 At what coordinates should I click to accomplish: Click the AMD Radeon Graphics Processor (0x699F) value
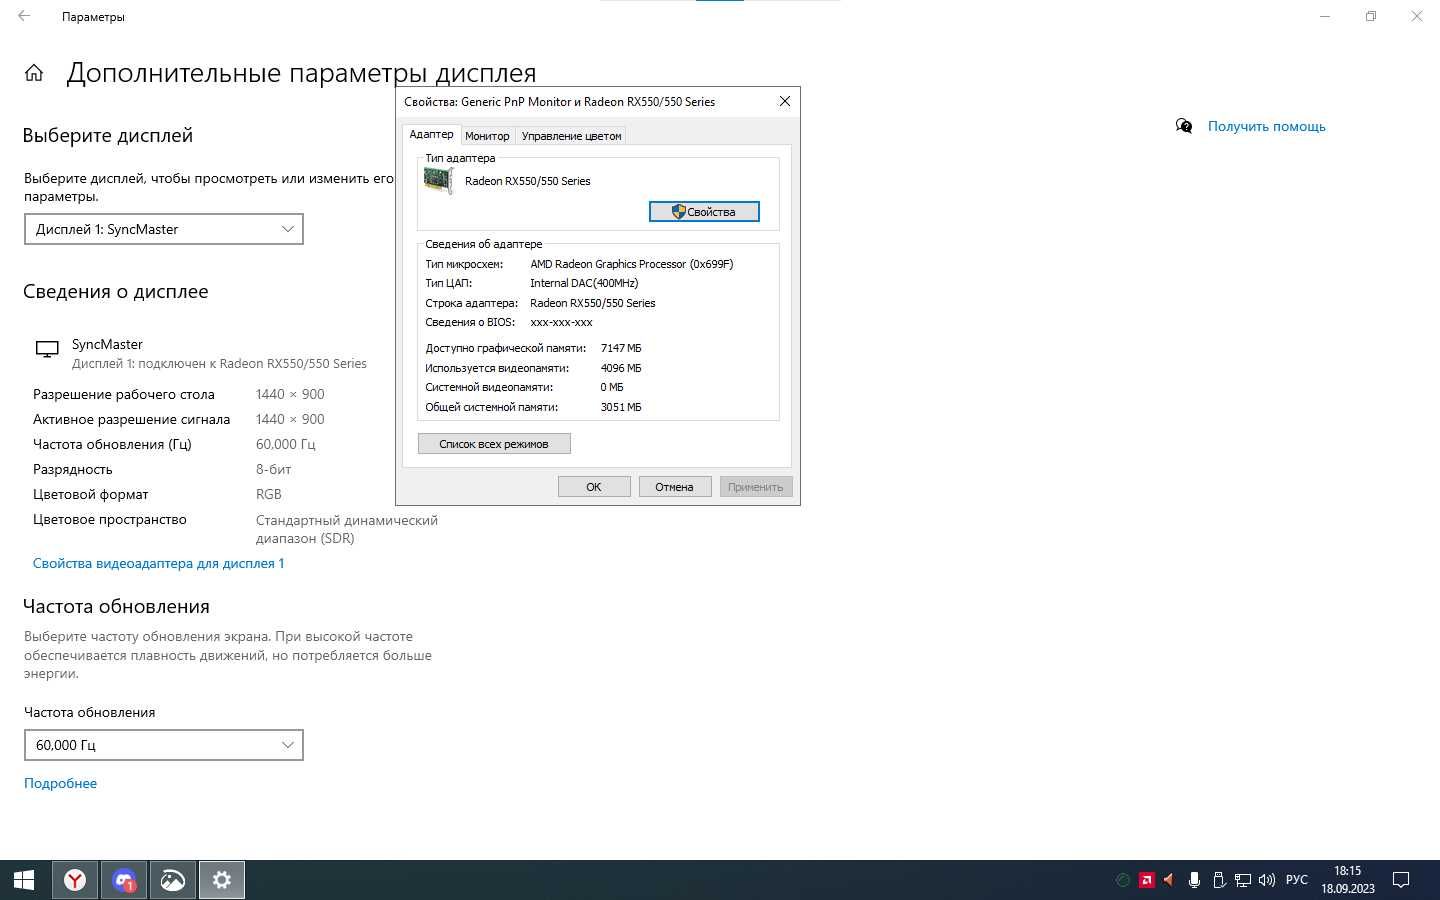[x=631, y=264]
